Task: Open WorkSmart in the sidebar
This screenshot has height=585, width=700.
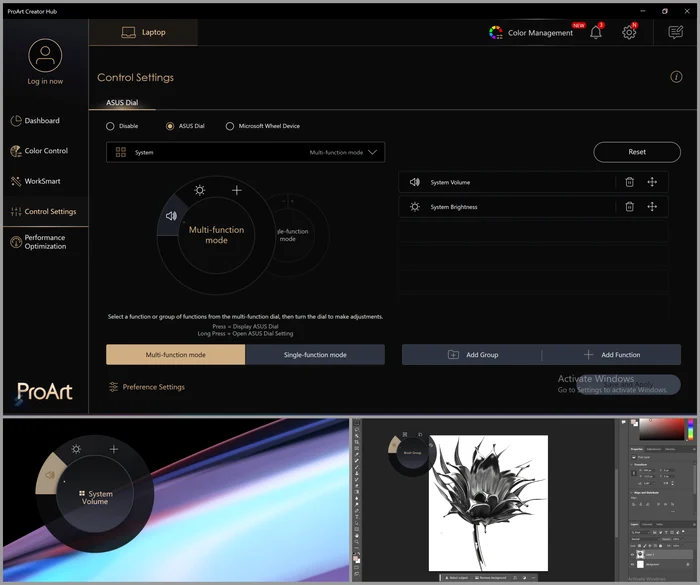Action: point(36,181)
